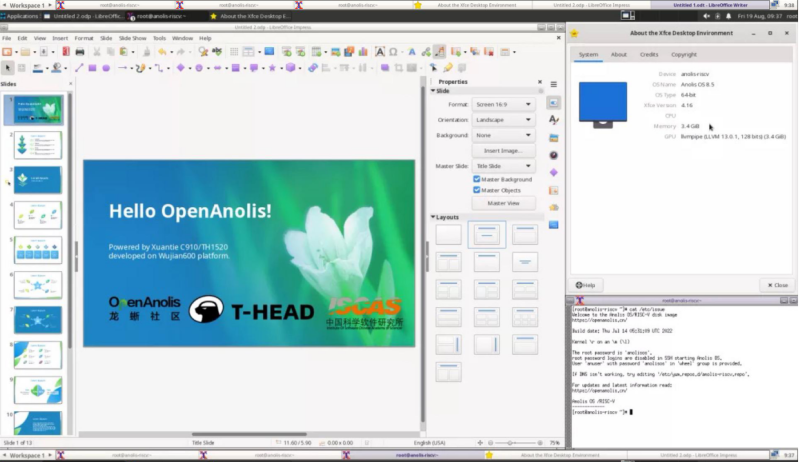Viewport: 800px width, 462px height.
Task: Switch to the Credits tab in Xfce dialog
Action: (x=649, y=54)
